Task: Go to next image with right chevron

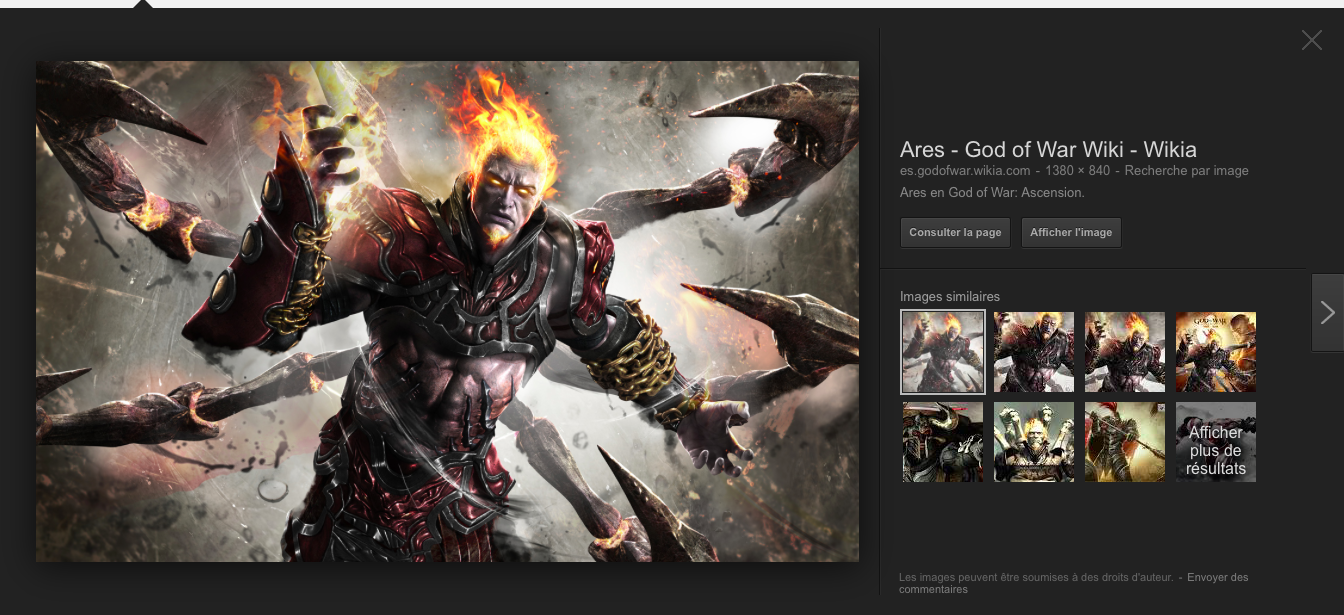Action: [1327, 313]
